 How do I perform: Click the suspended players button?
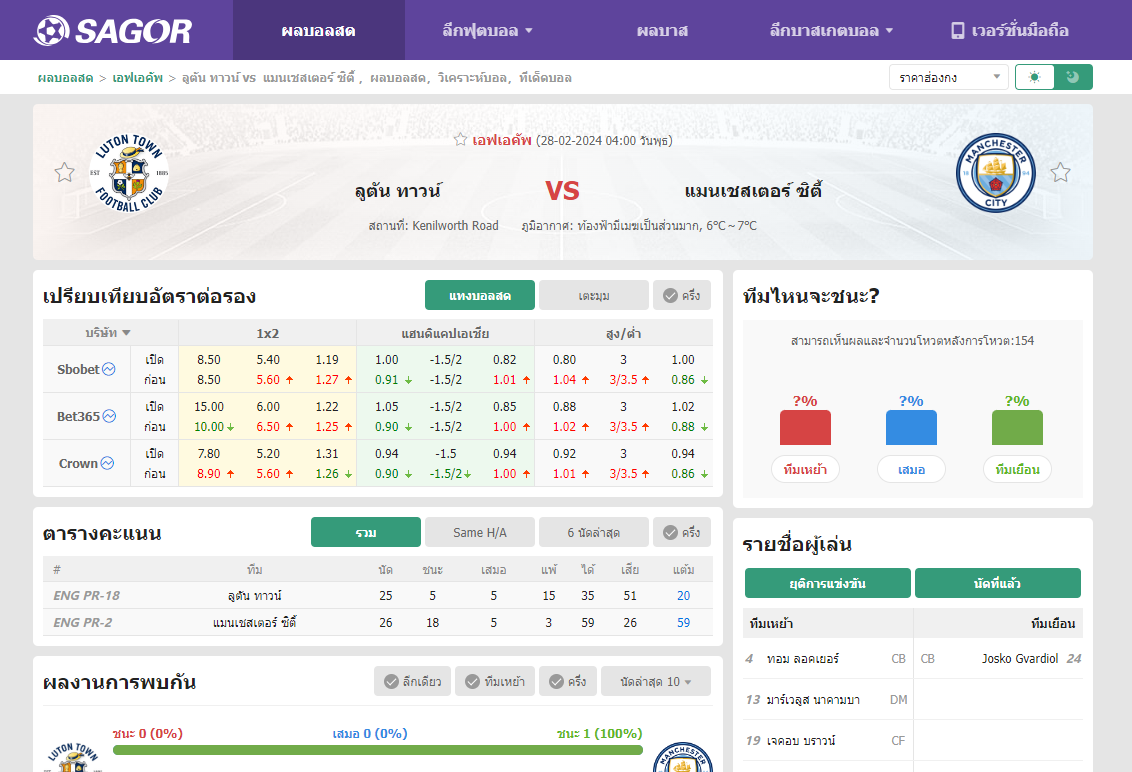point(827,583)
